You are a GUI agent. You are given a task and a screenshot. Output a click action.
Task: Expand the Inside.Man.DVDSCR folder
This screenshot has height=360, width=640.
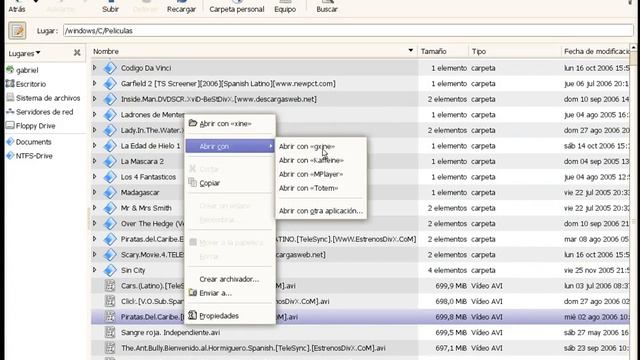coord(95,99)
